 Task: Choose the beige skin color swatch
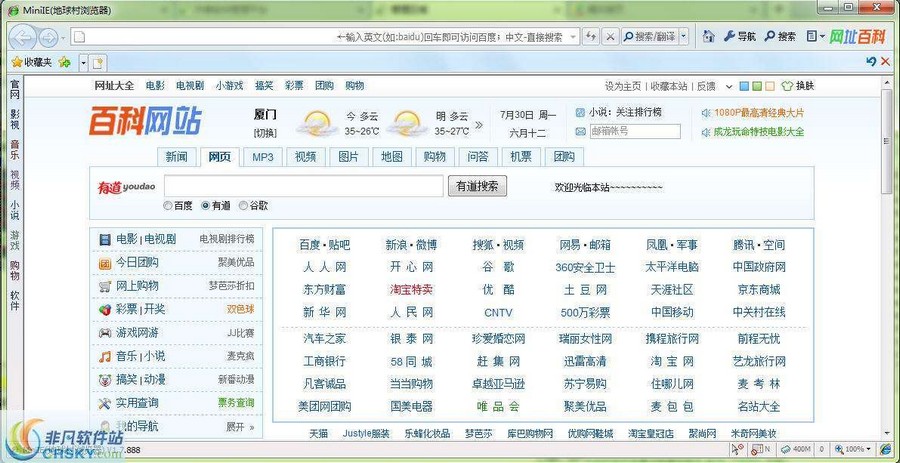(x=770, y=86)
